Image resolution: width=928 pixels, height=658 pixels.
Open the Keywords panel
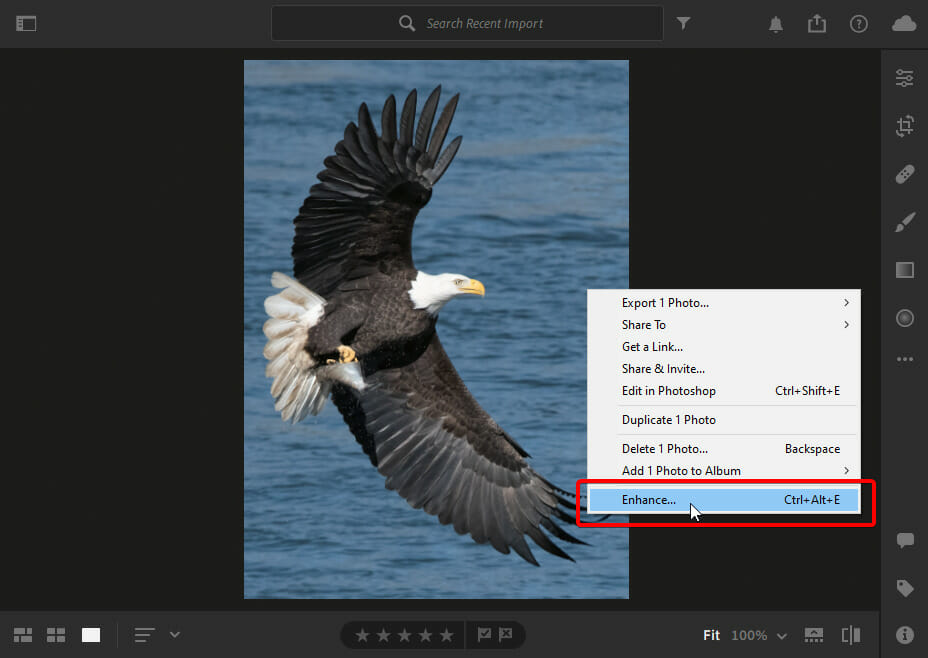(x=904, y=589)
